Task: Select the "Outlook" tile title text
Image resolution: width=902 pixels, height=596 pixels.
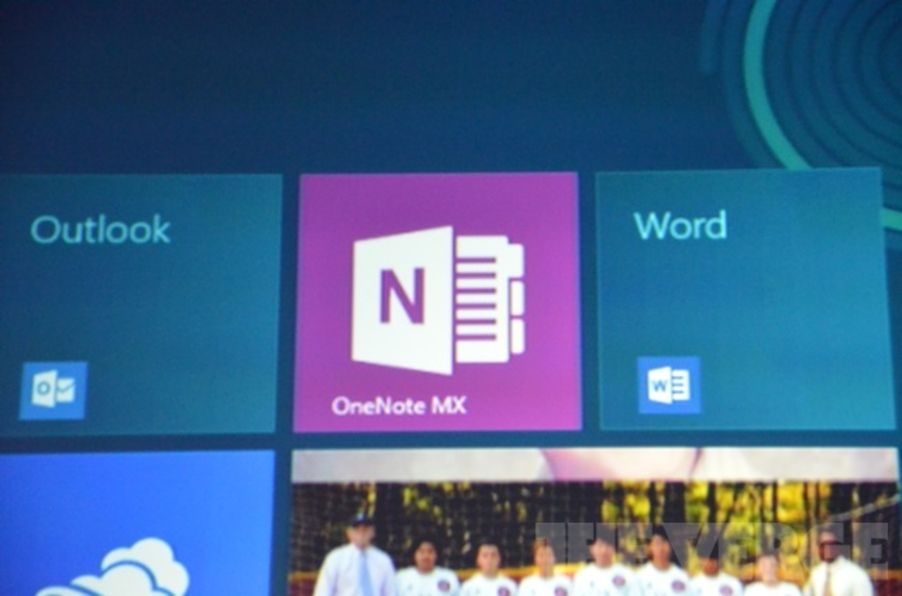Action: pos(100,230)
